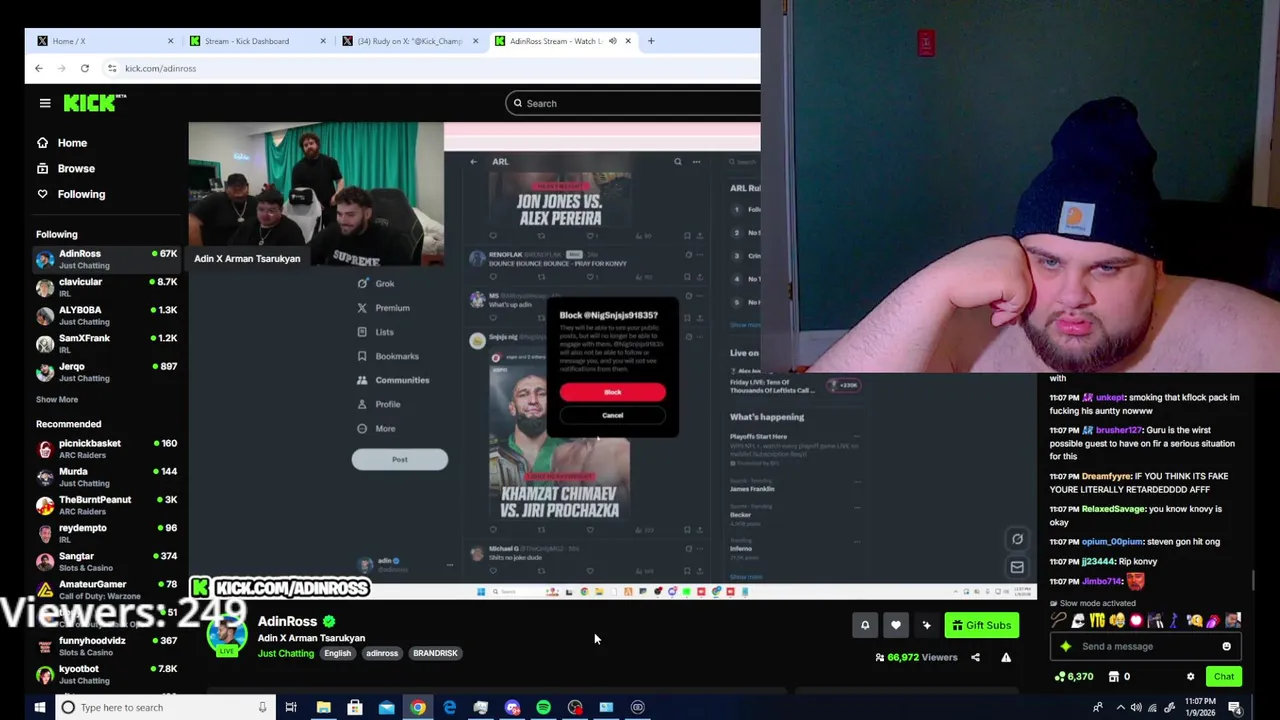The height and width of the screenshot is (720, 1280).
Task: Insert the YTG emote
Action: [x=1097, y=621]
